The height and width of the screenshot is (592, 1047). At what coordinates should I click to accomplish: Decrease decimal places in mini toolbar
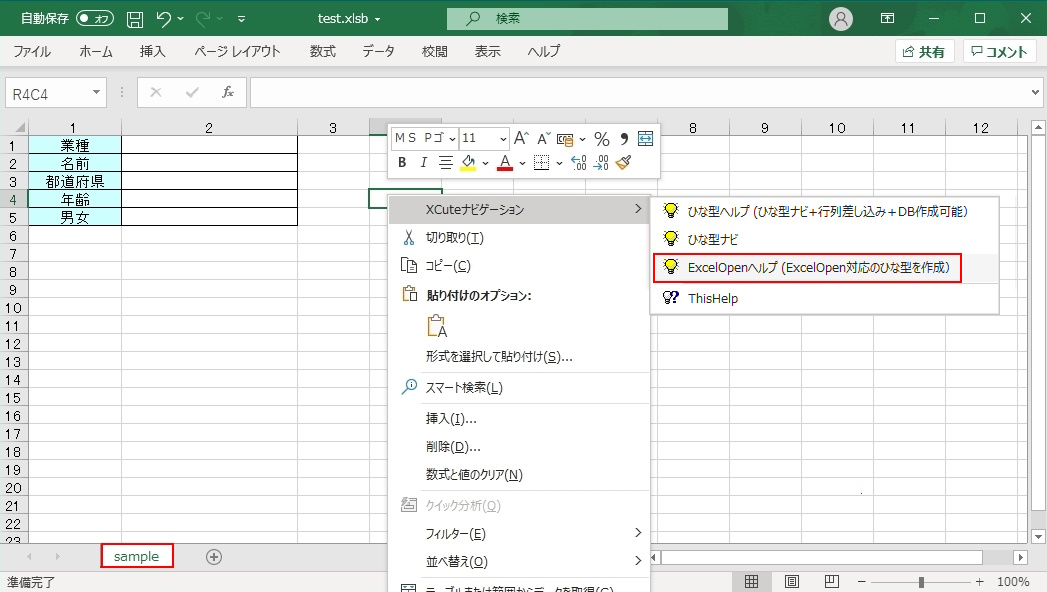coord(601,162)
